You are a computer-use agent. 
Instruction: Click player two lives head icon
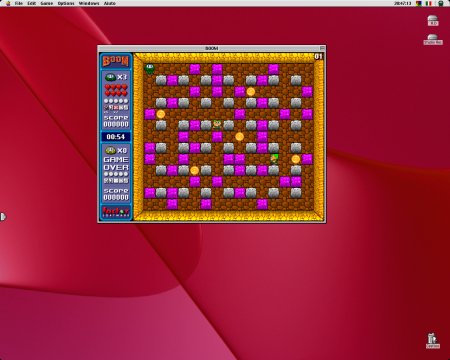click(x=110, y=151)
